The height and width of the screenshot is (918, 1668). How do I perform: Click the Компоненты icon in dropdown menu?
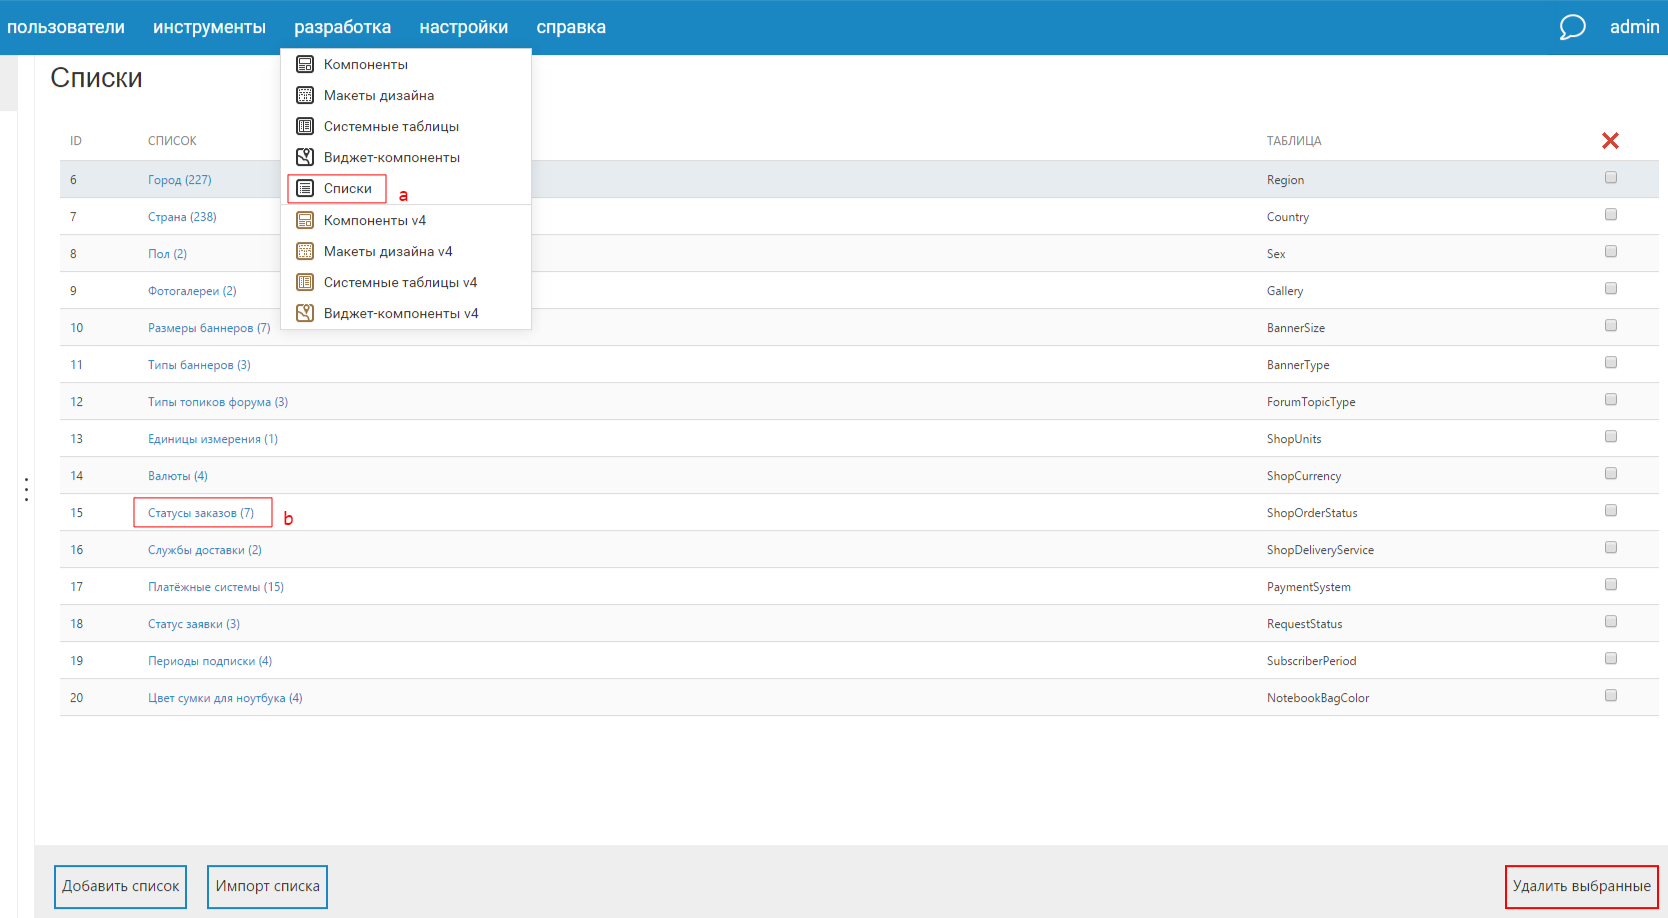(x=305, y=64)
